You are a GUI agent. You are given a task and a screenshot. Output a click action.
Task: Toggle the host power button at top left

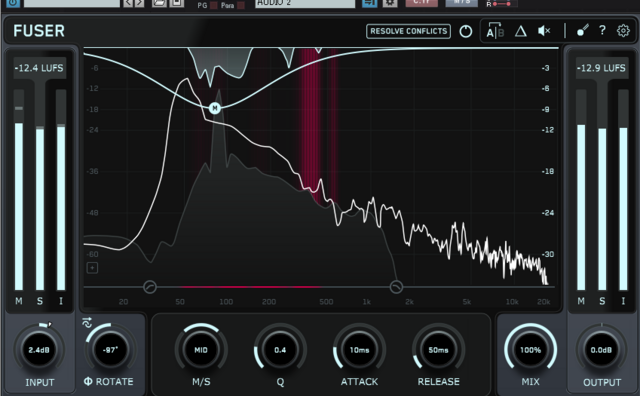coord(13,3)
